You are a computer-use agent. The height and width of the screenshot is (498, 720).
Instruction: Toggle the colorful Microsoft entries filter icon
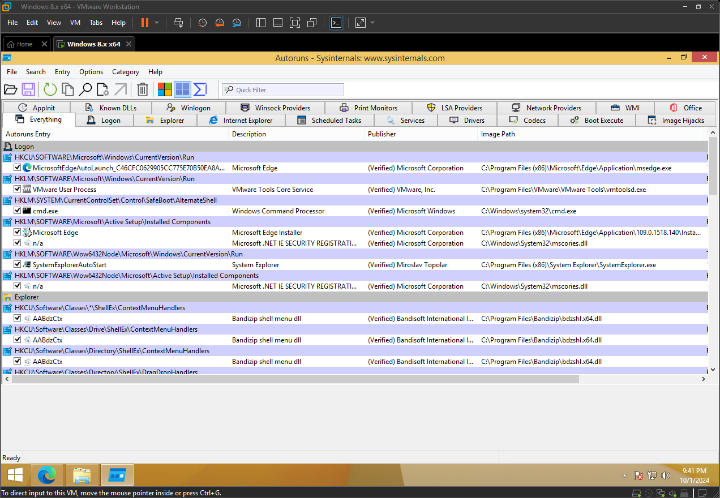pos(164,90)
